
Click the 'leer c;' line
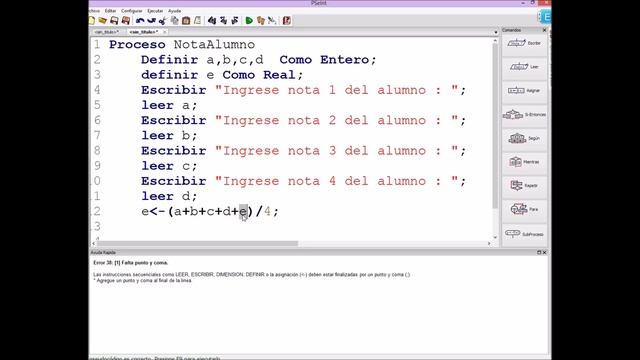[x=169, y=166]
